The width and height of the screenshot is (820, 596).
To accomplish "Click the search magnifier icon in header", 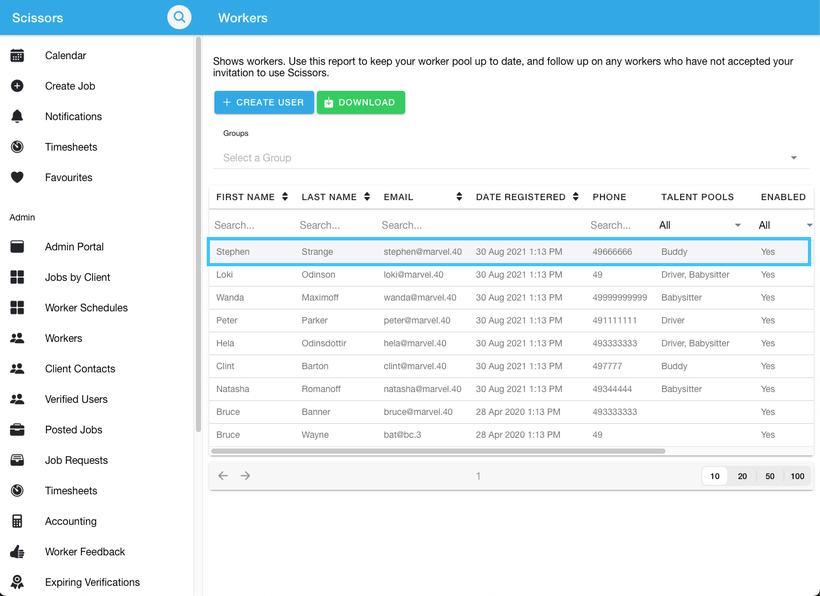I will pyautogui.click(x=179, y=17).
